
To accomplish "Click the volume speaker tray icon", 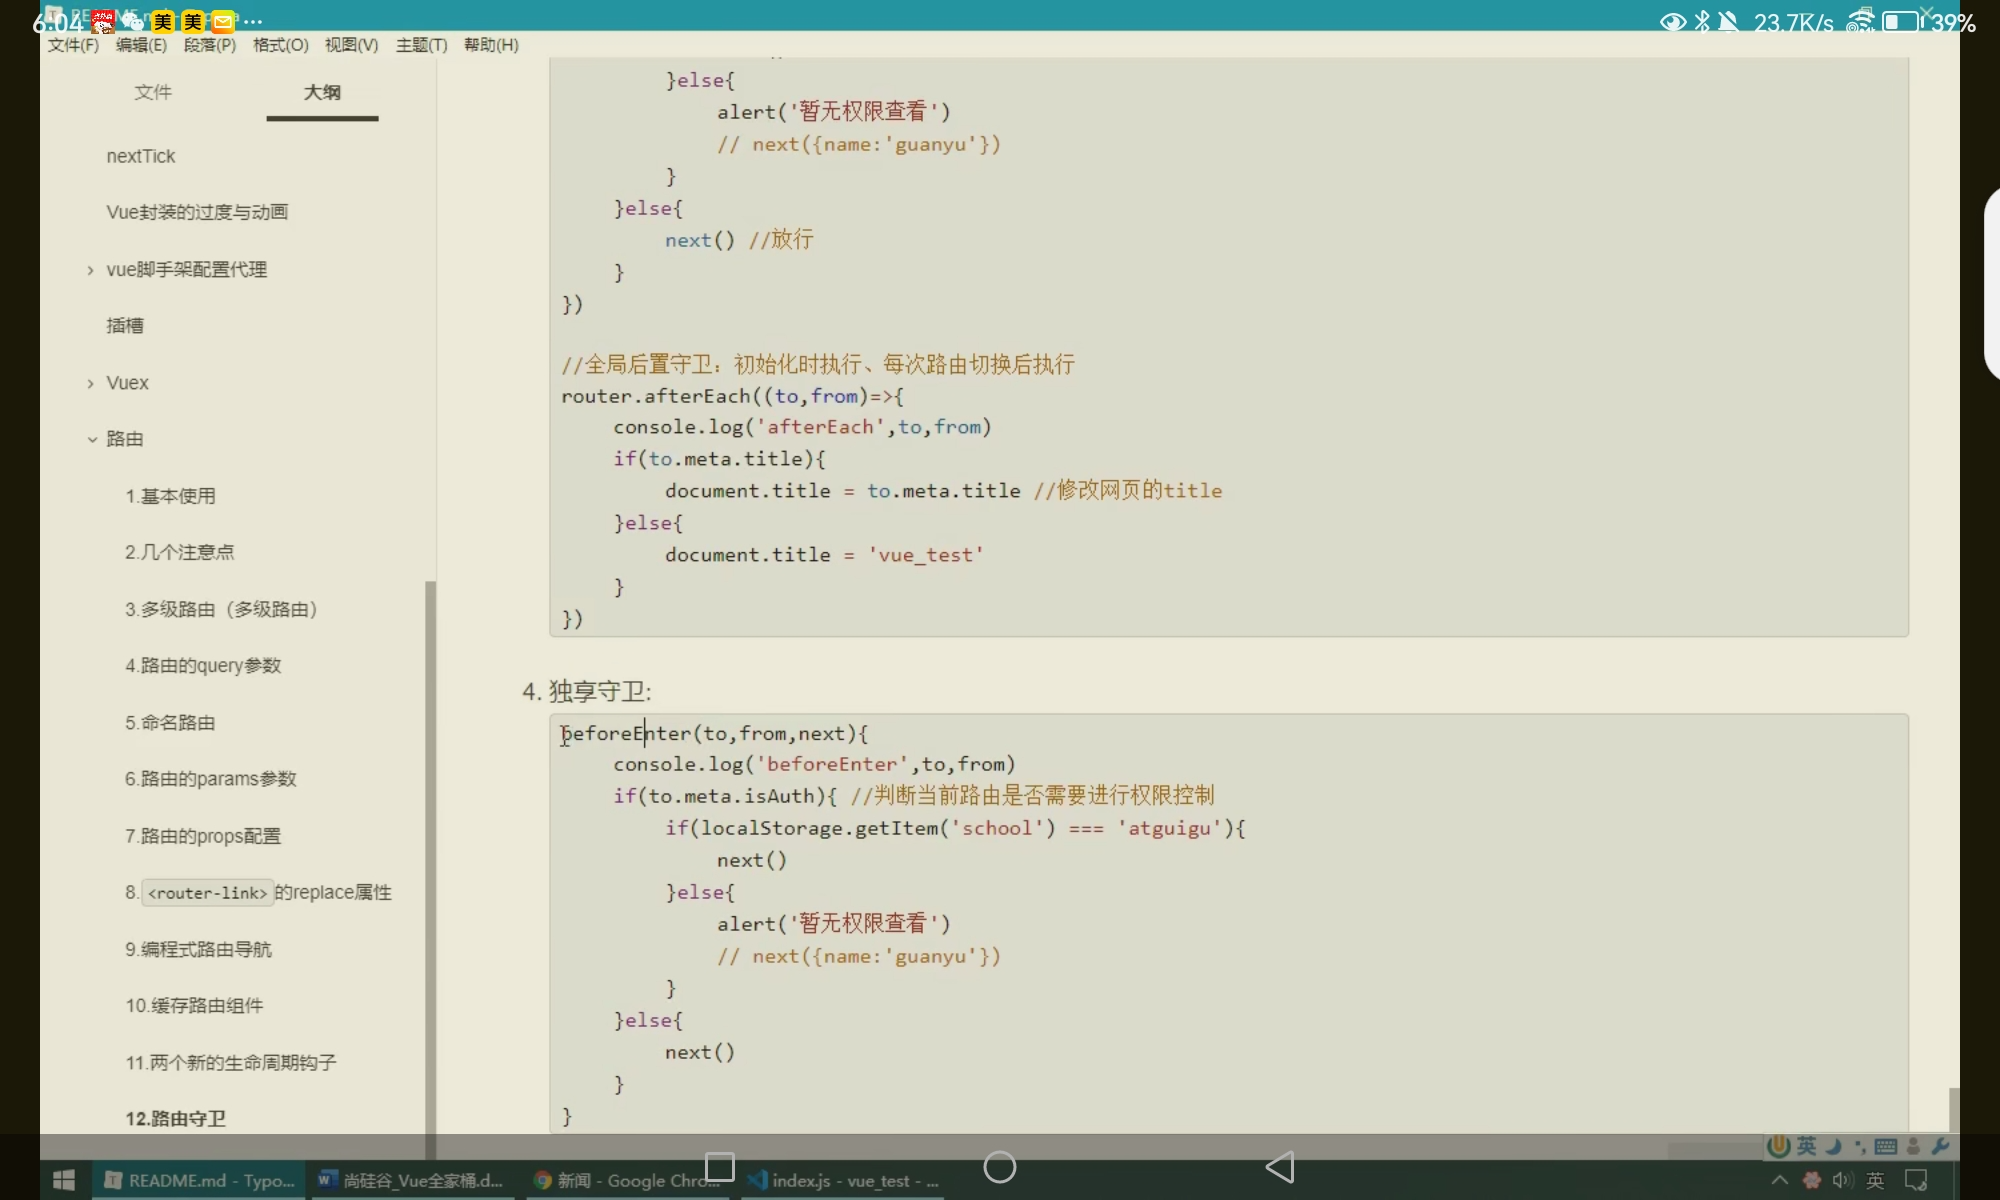I will point(1841,1180).
